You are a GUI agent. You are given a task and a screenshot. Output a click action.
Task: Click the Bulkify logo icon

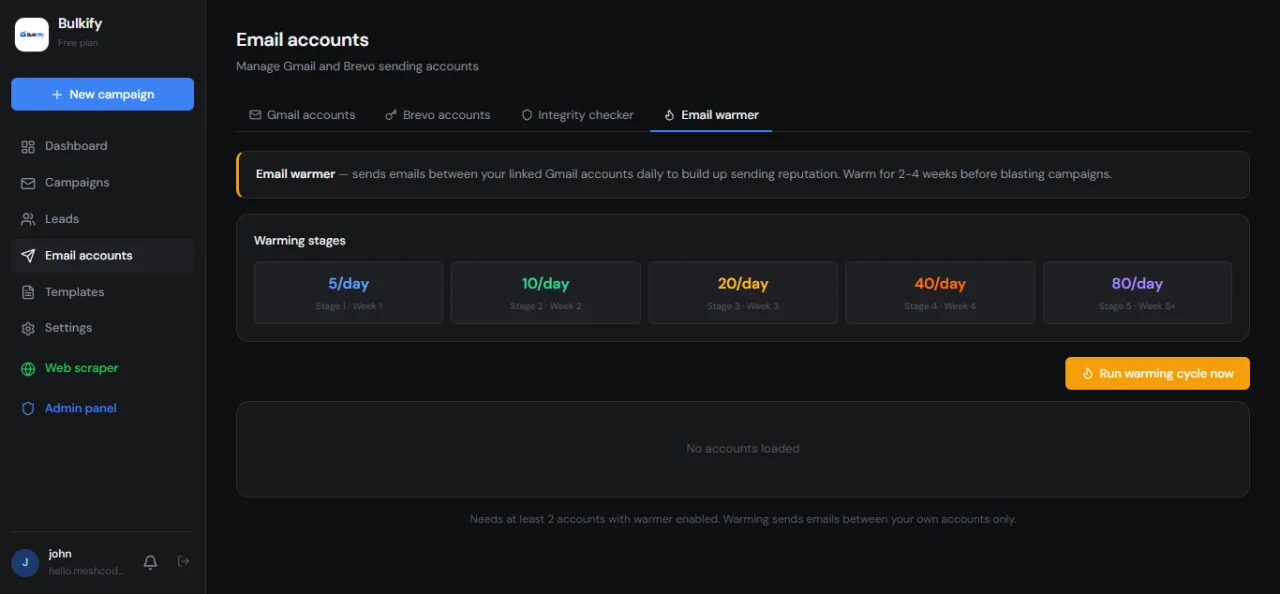pos(32,34)
